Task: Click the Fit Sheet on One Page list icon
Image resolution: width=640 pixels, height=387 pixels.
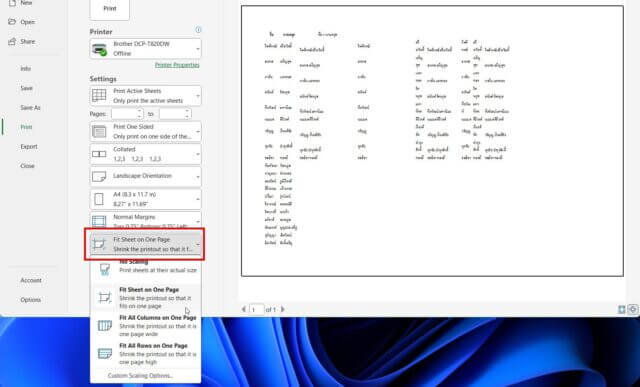Action: (x=105, y=298)
